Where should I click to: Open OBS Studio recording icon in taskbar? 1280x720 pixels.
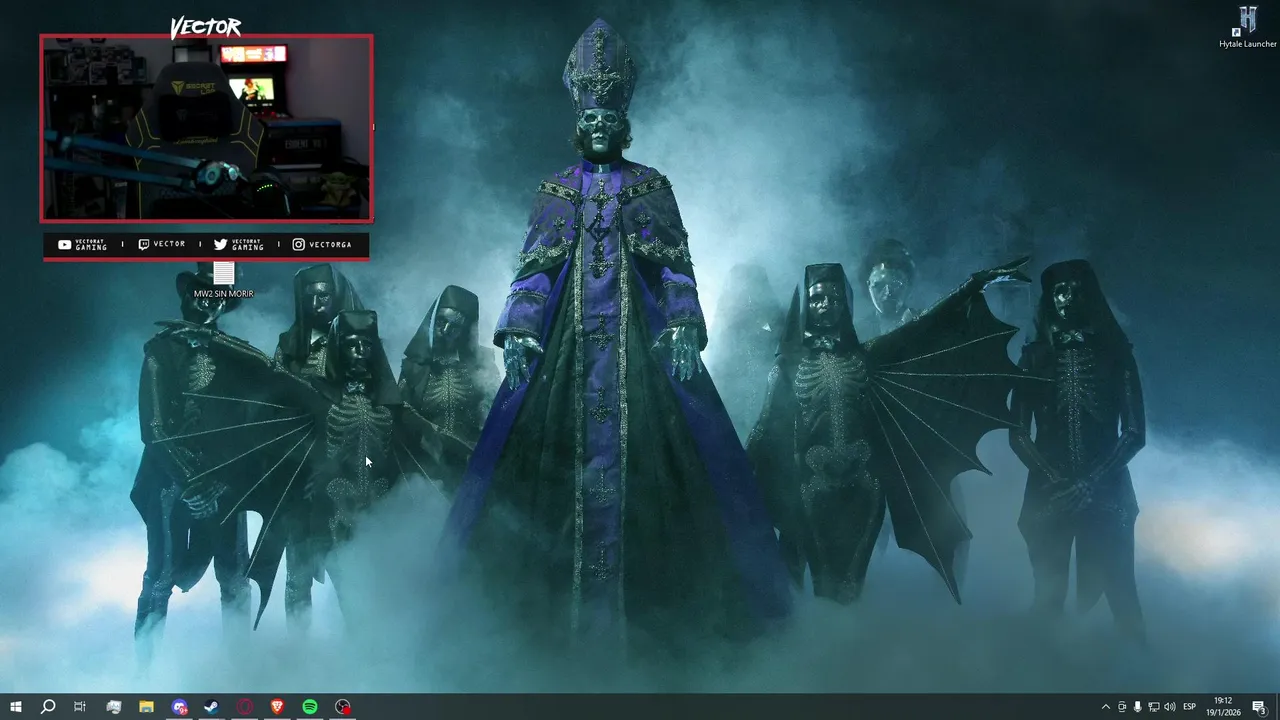tap(343, 707)
